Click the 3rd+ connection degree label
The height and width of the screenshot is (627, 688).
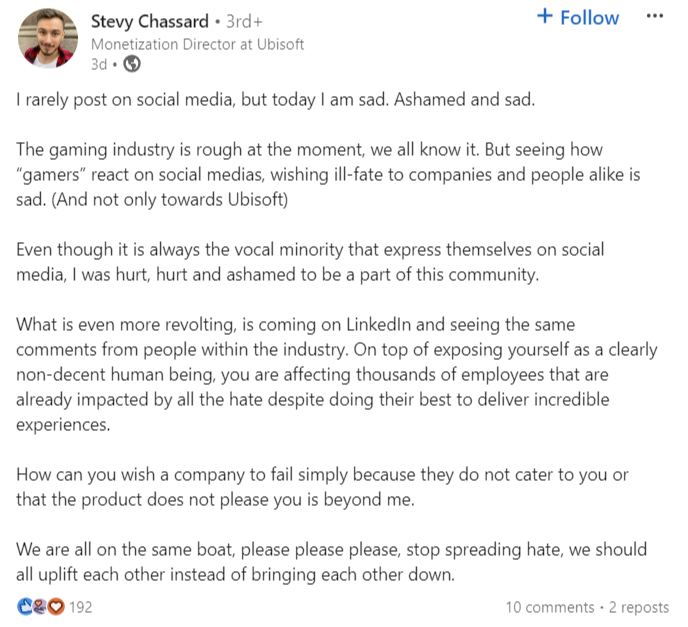point(244,21)
